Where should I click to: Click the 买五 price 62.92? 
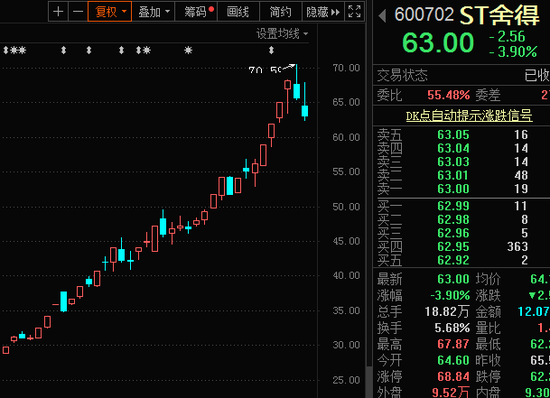[453, 260]
